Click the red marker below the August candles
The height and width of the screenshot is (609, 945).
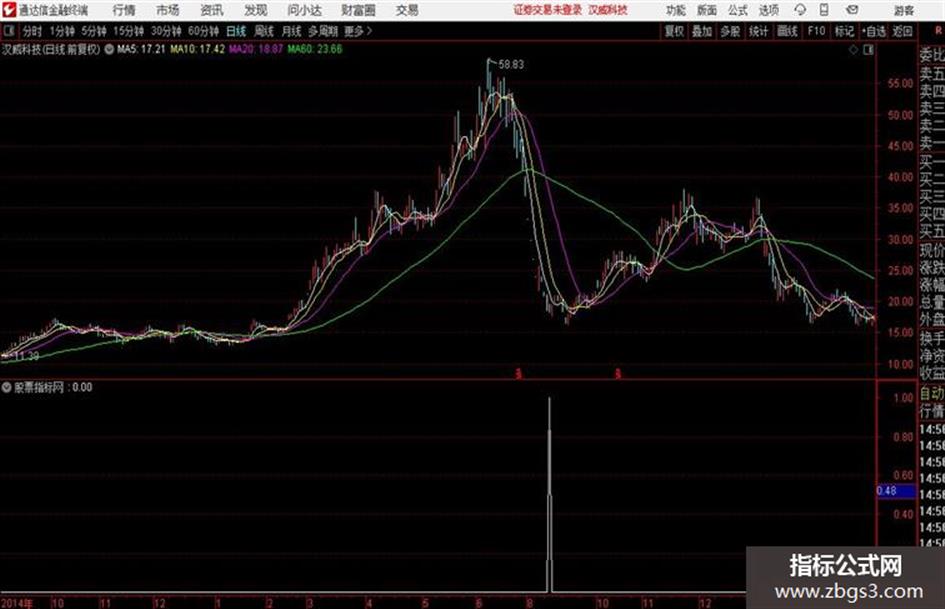[518, 374]
